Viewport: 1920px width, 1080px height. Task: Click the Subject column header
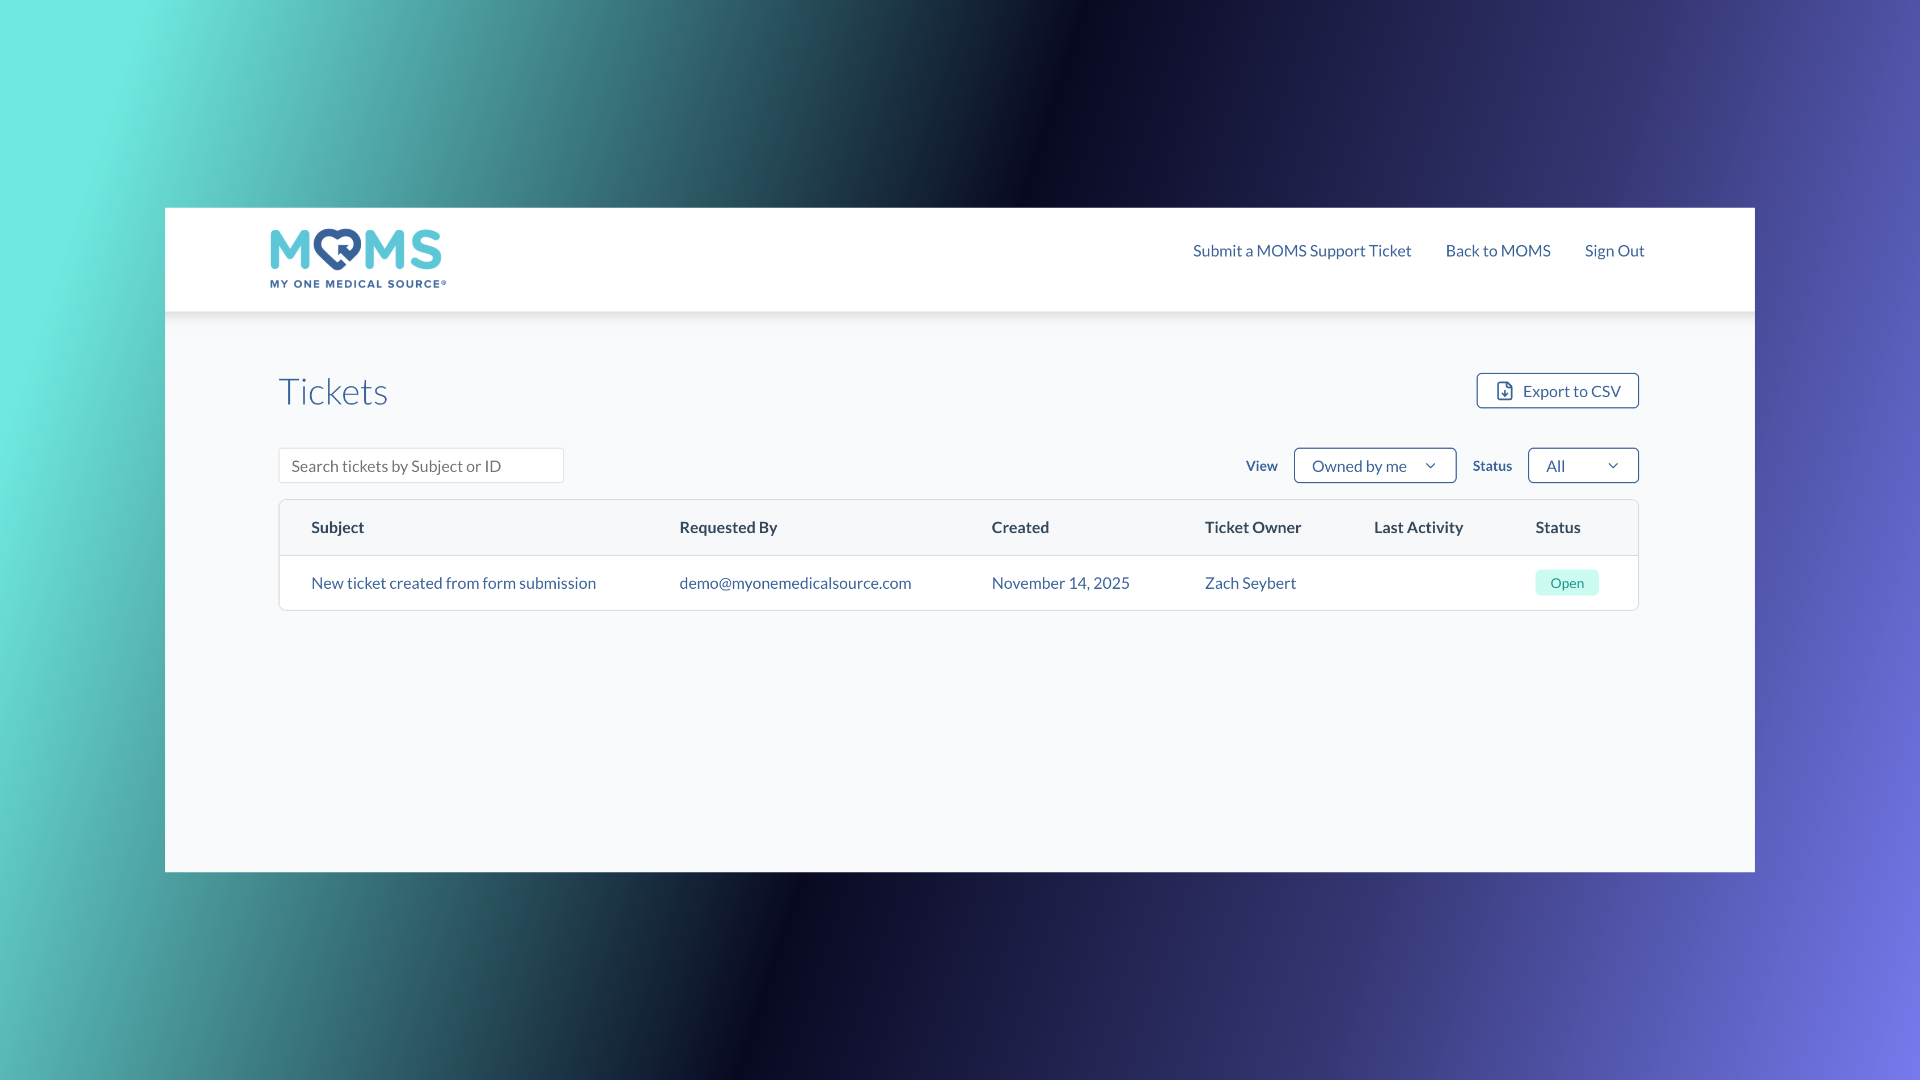(x=337, y=528)
